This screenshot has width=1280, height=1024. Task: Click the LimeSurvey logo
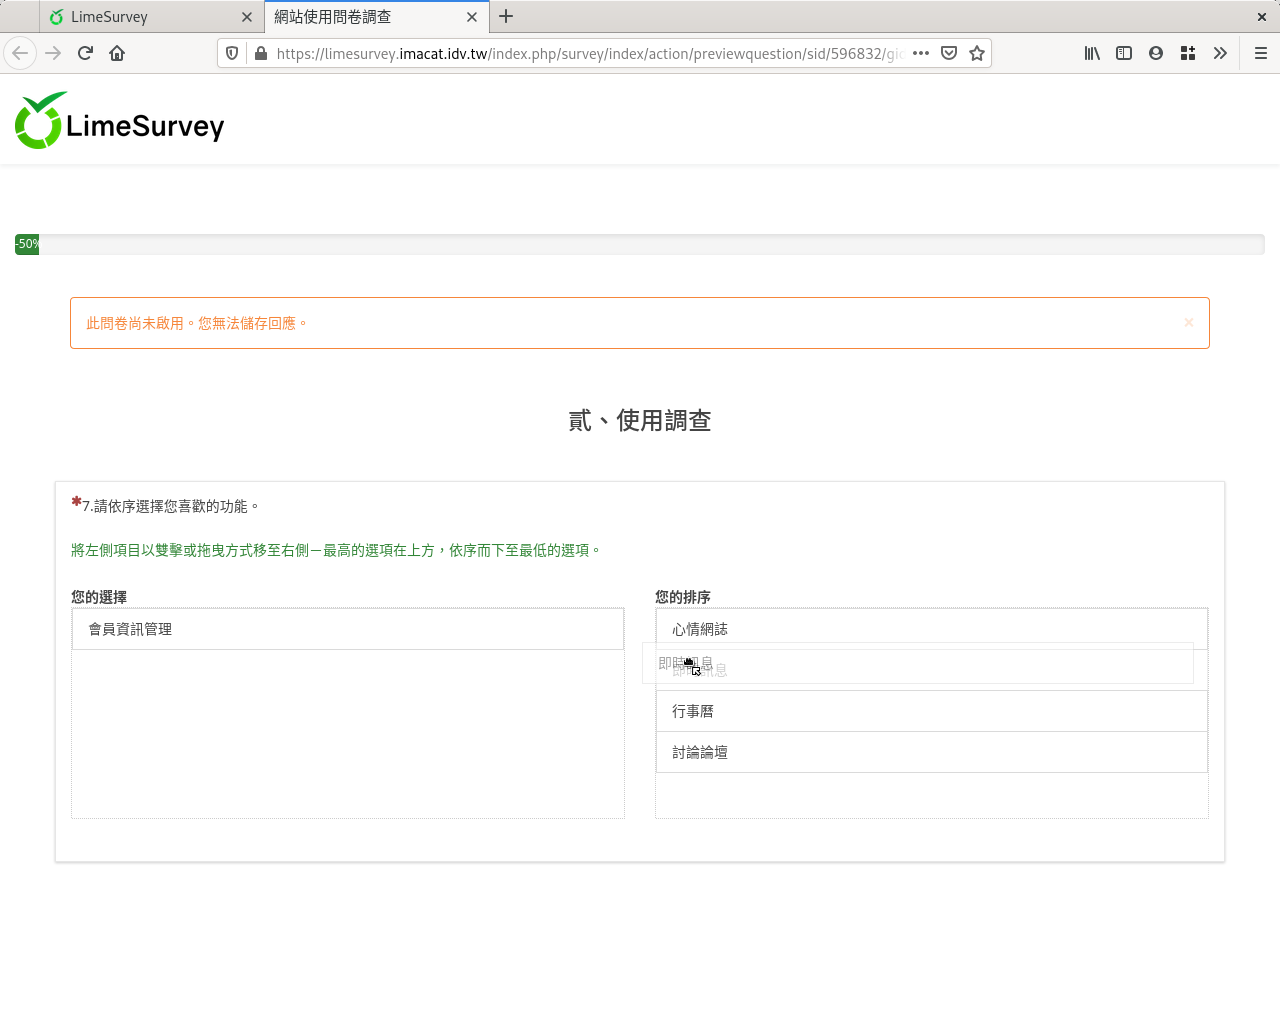click(120, 121)
